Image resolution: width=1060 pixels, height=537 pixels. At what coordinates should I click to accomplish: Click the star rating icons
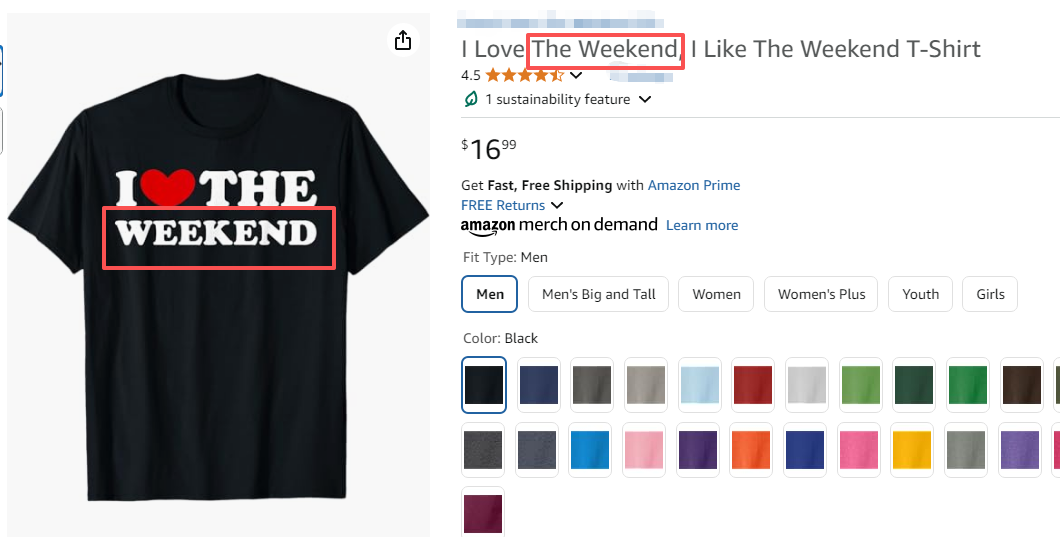(525, 75)
